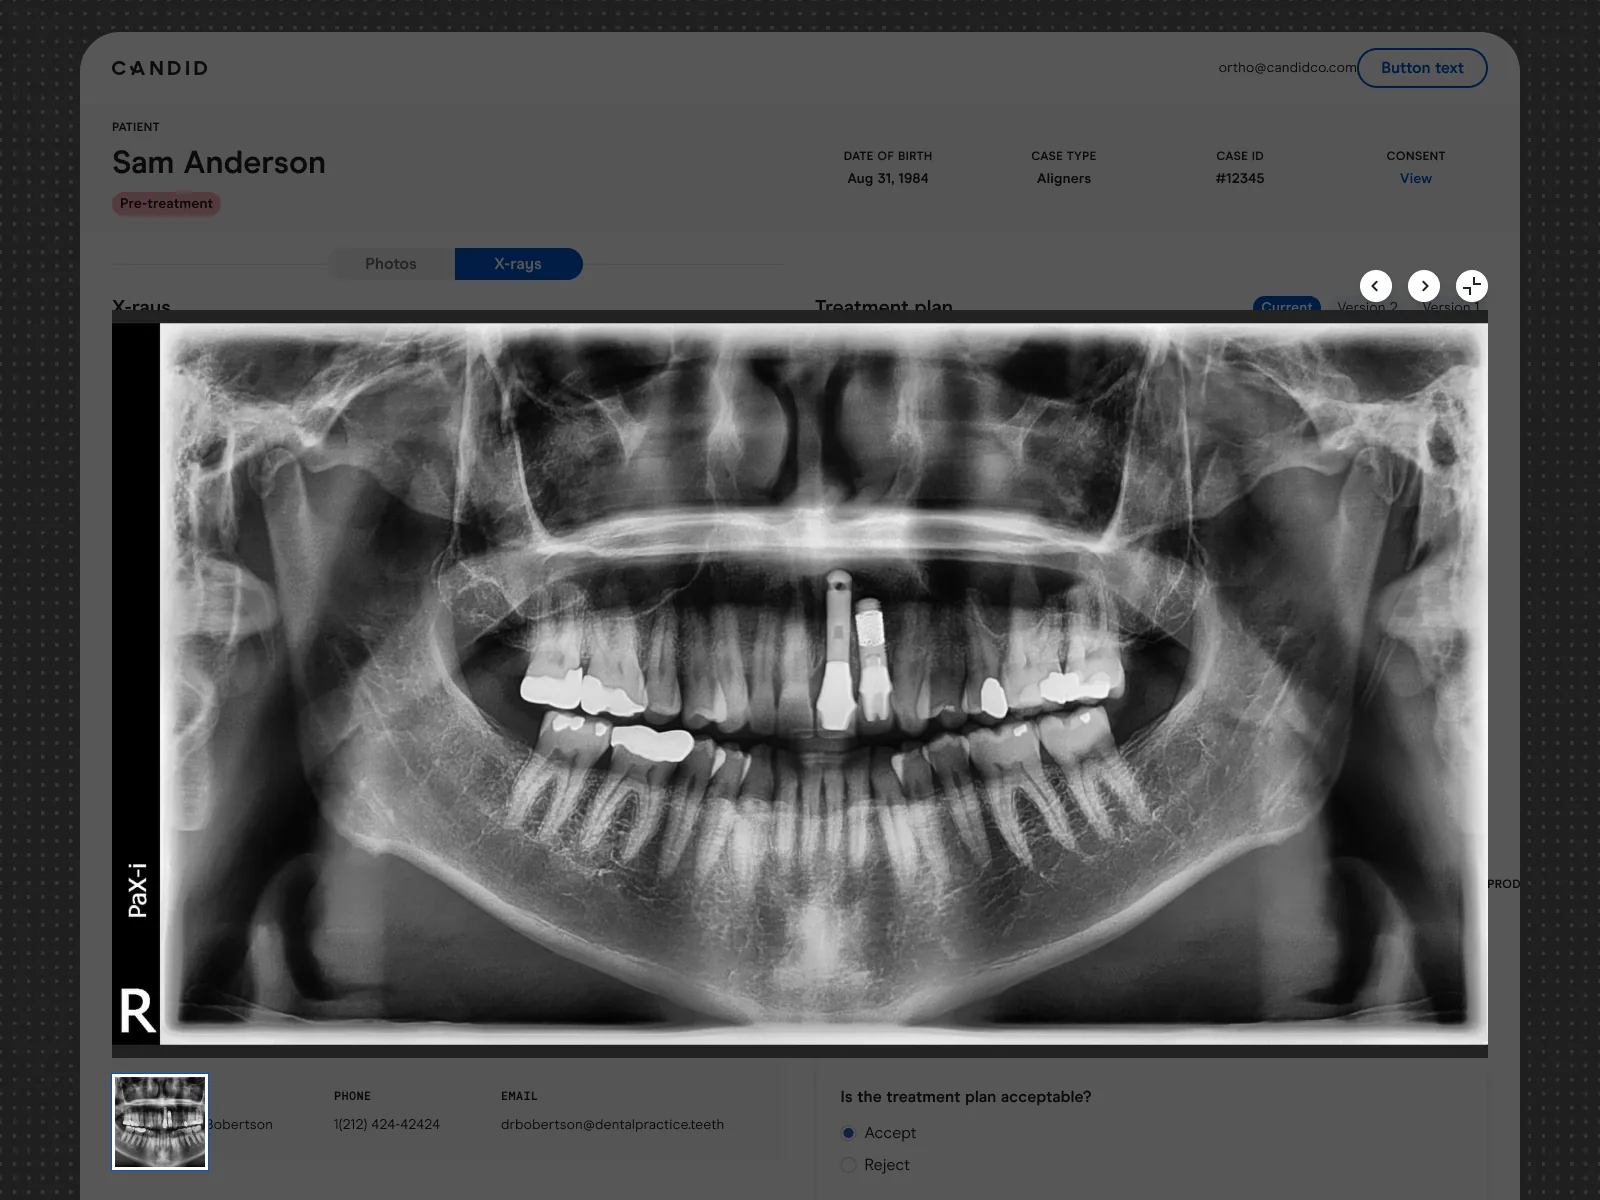
Task: Switch to the X-rays tab
Action: (x=518, y=264)
